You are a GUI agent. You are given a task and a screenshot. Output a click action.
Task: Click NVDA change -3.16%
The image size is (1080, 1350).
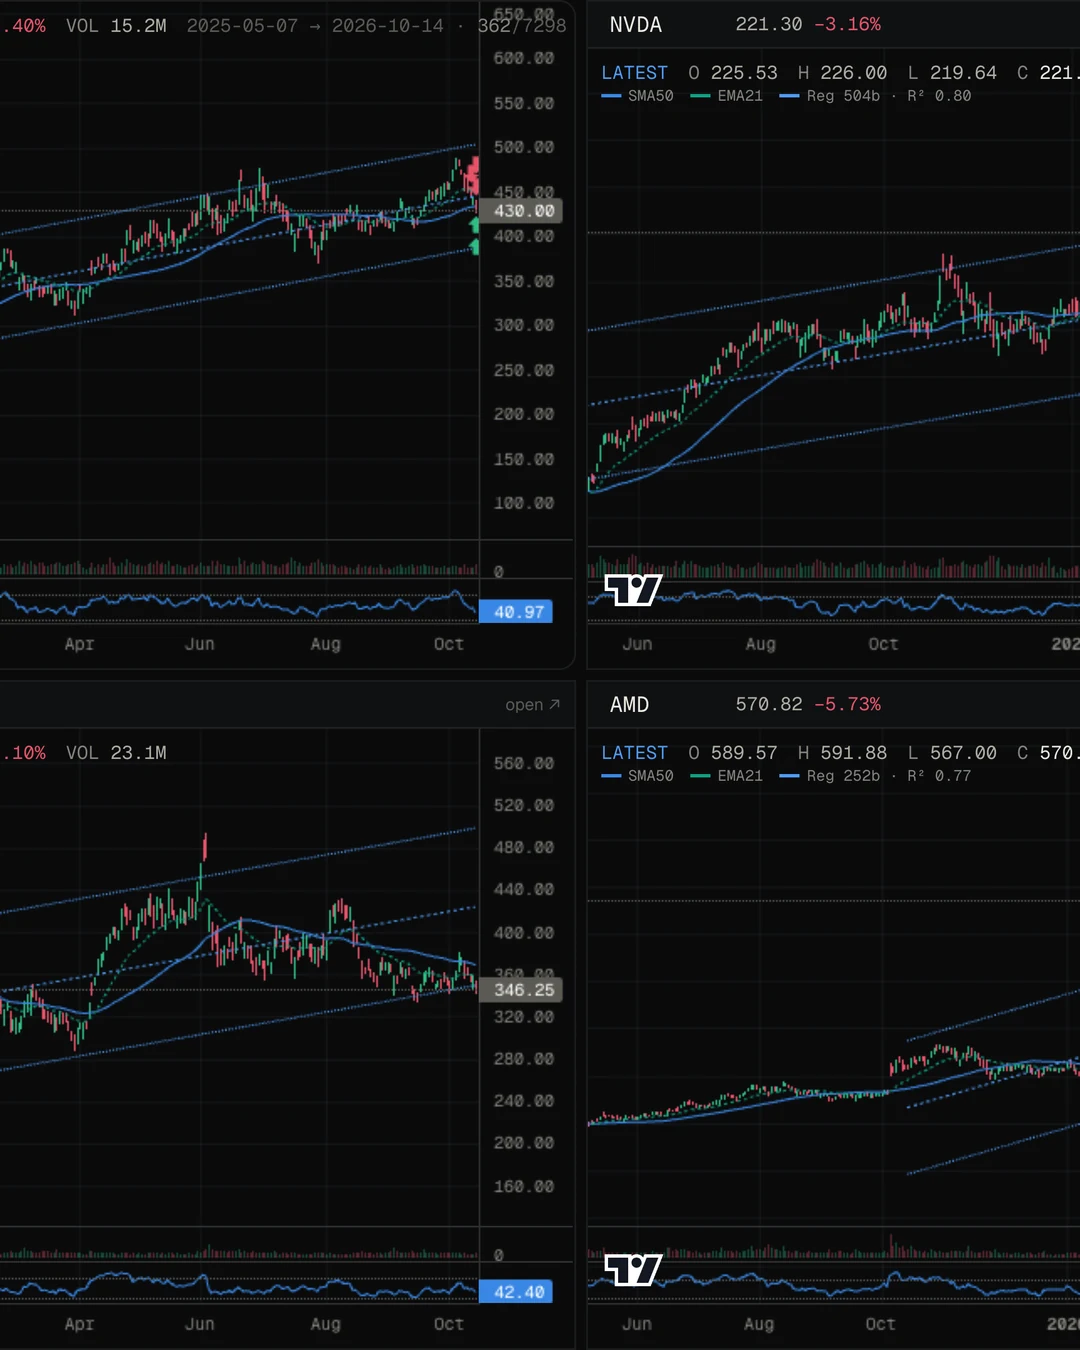pos(847,24)
